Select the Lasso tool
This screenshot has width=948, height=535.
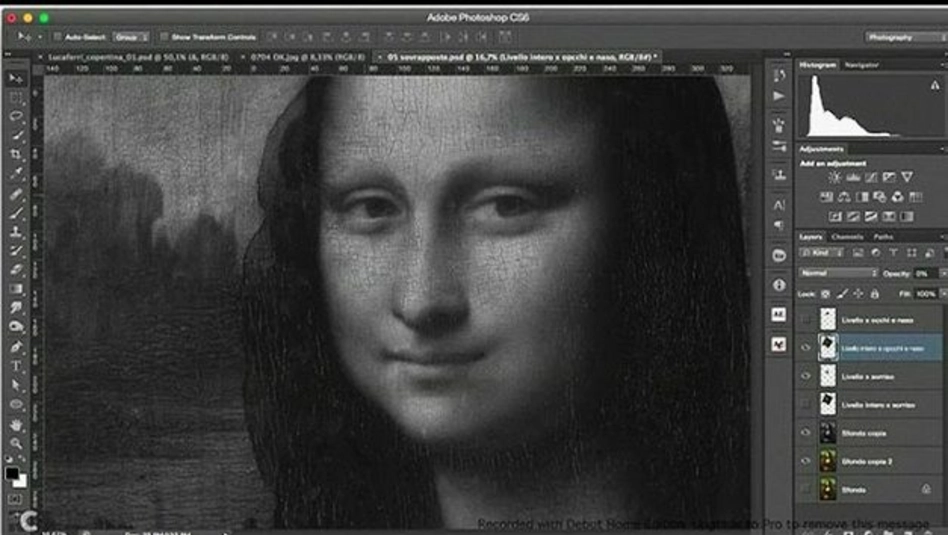coord(16,116)
